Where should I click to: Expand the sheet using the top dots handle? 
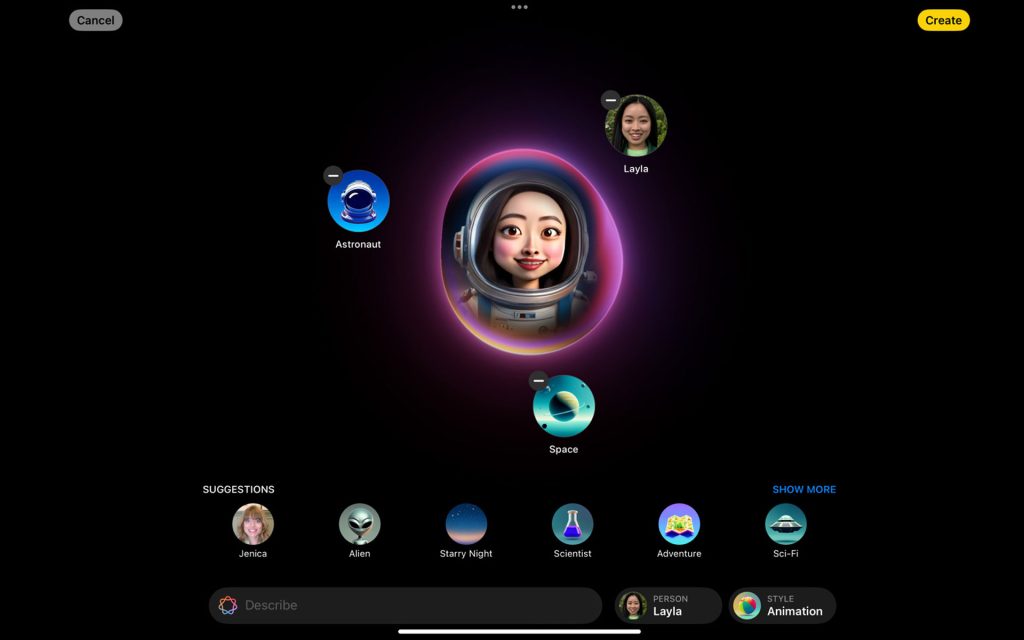click(x=519, y=8)
